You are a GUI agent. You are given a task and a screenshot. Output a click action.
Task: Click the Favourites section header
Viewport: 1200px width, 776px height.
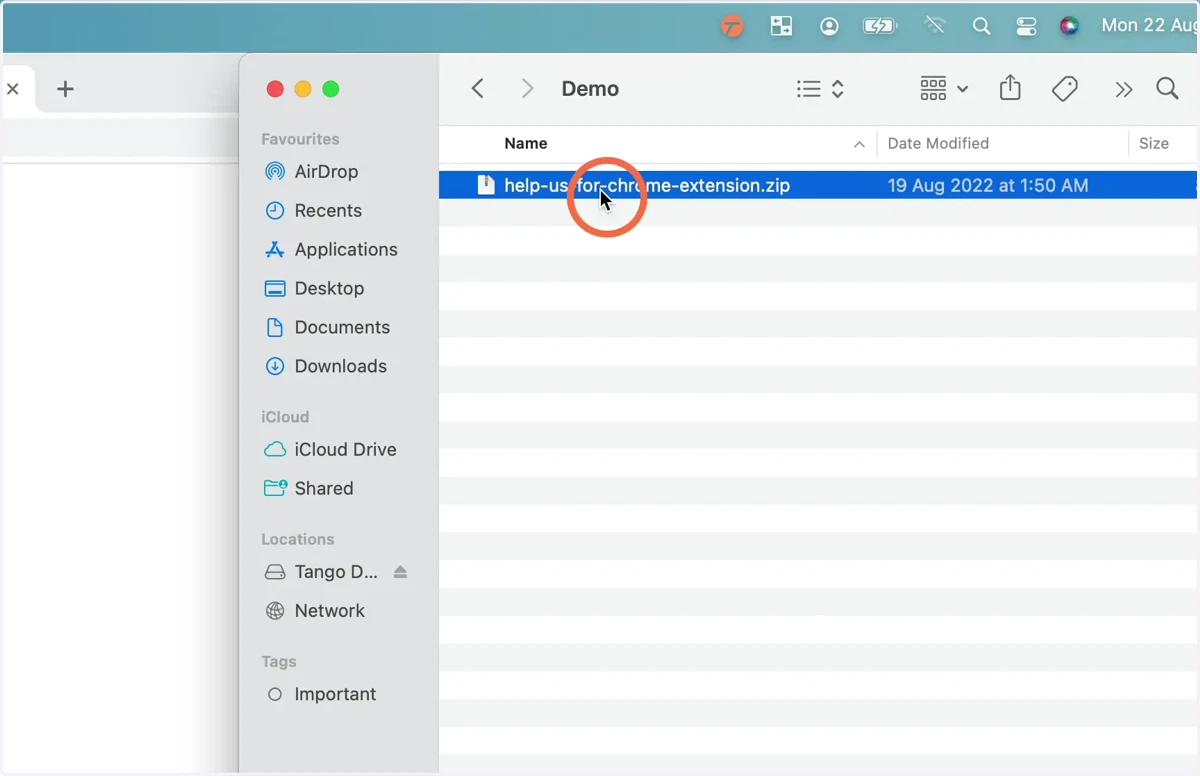(300, 139)
